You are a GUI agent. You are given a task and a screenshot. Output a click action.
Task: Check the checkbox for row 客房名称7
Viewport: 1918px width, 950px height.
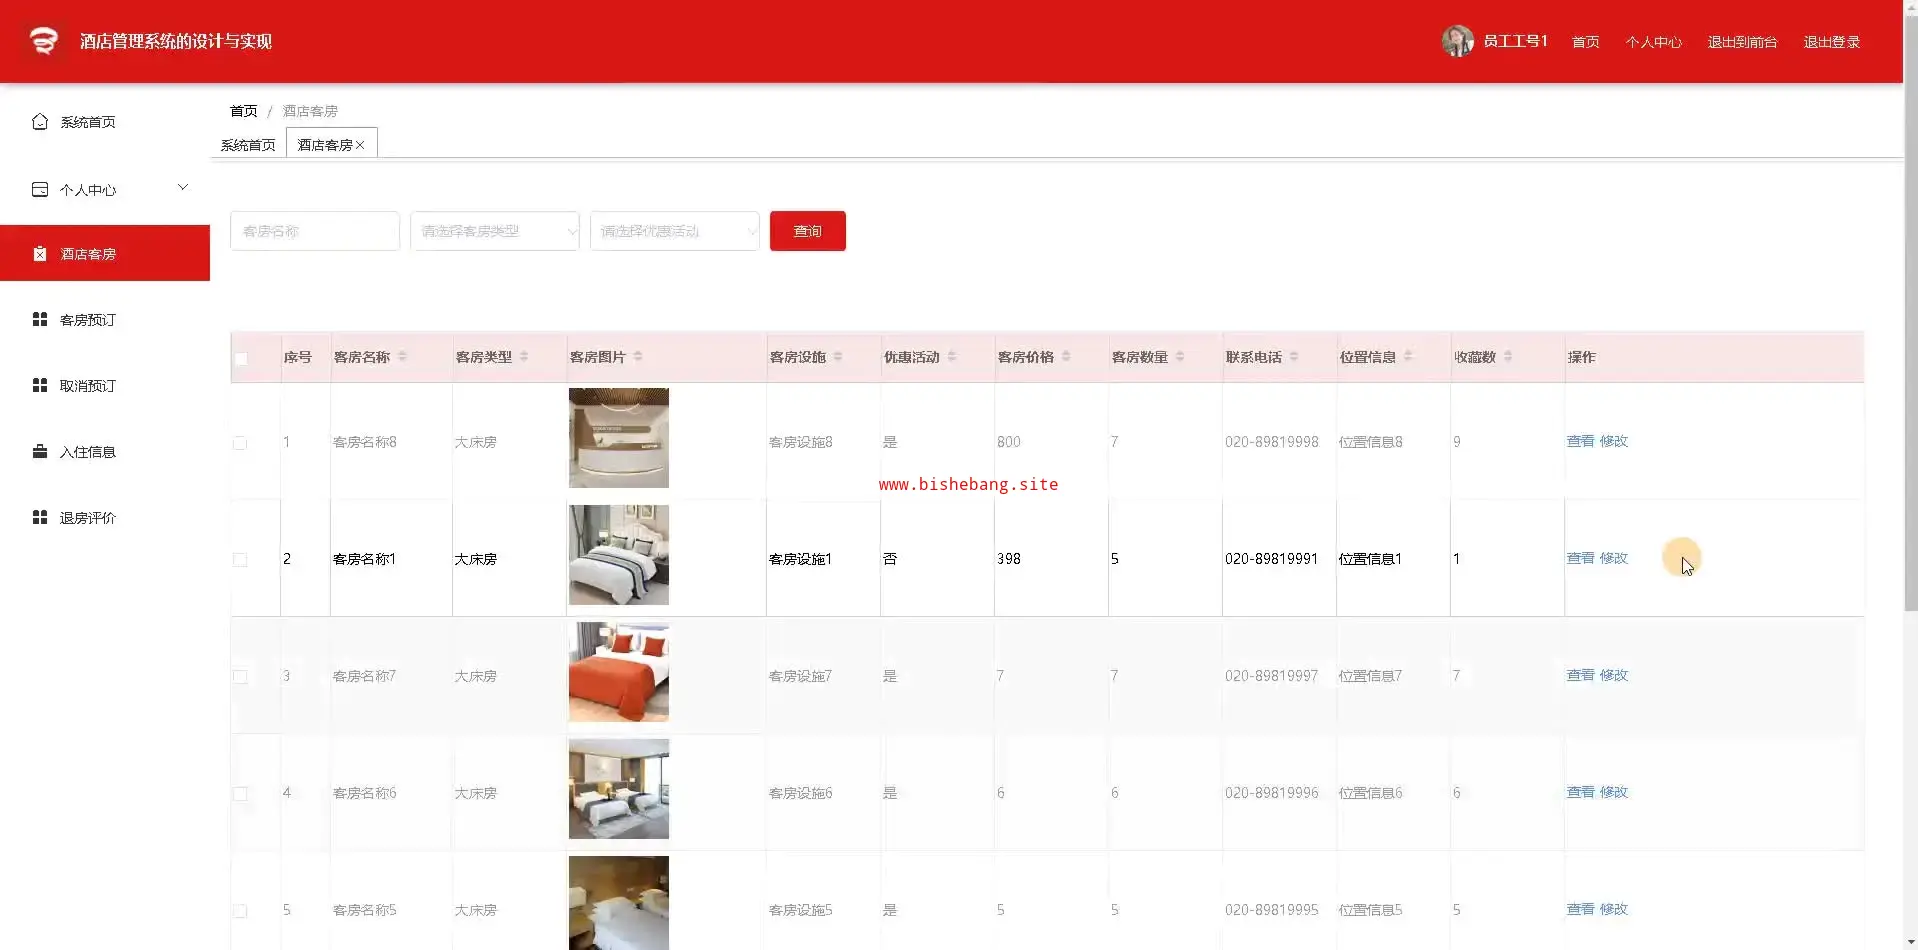click(240, 677)
